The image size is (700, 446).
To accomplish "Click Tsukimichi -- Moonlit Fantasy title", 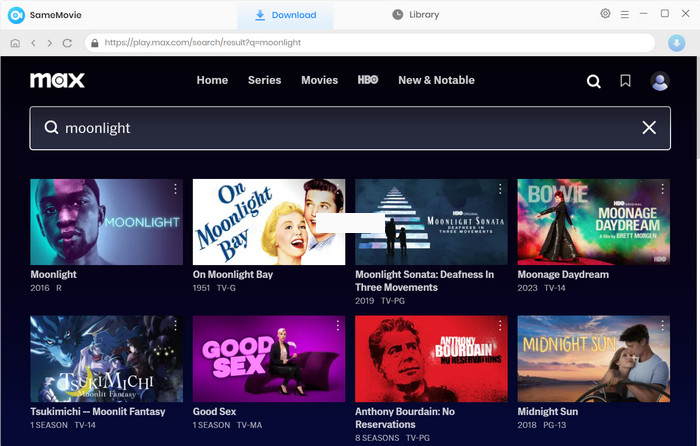I will pos(98,412).
